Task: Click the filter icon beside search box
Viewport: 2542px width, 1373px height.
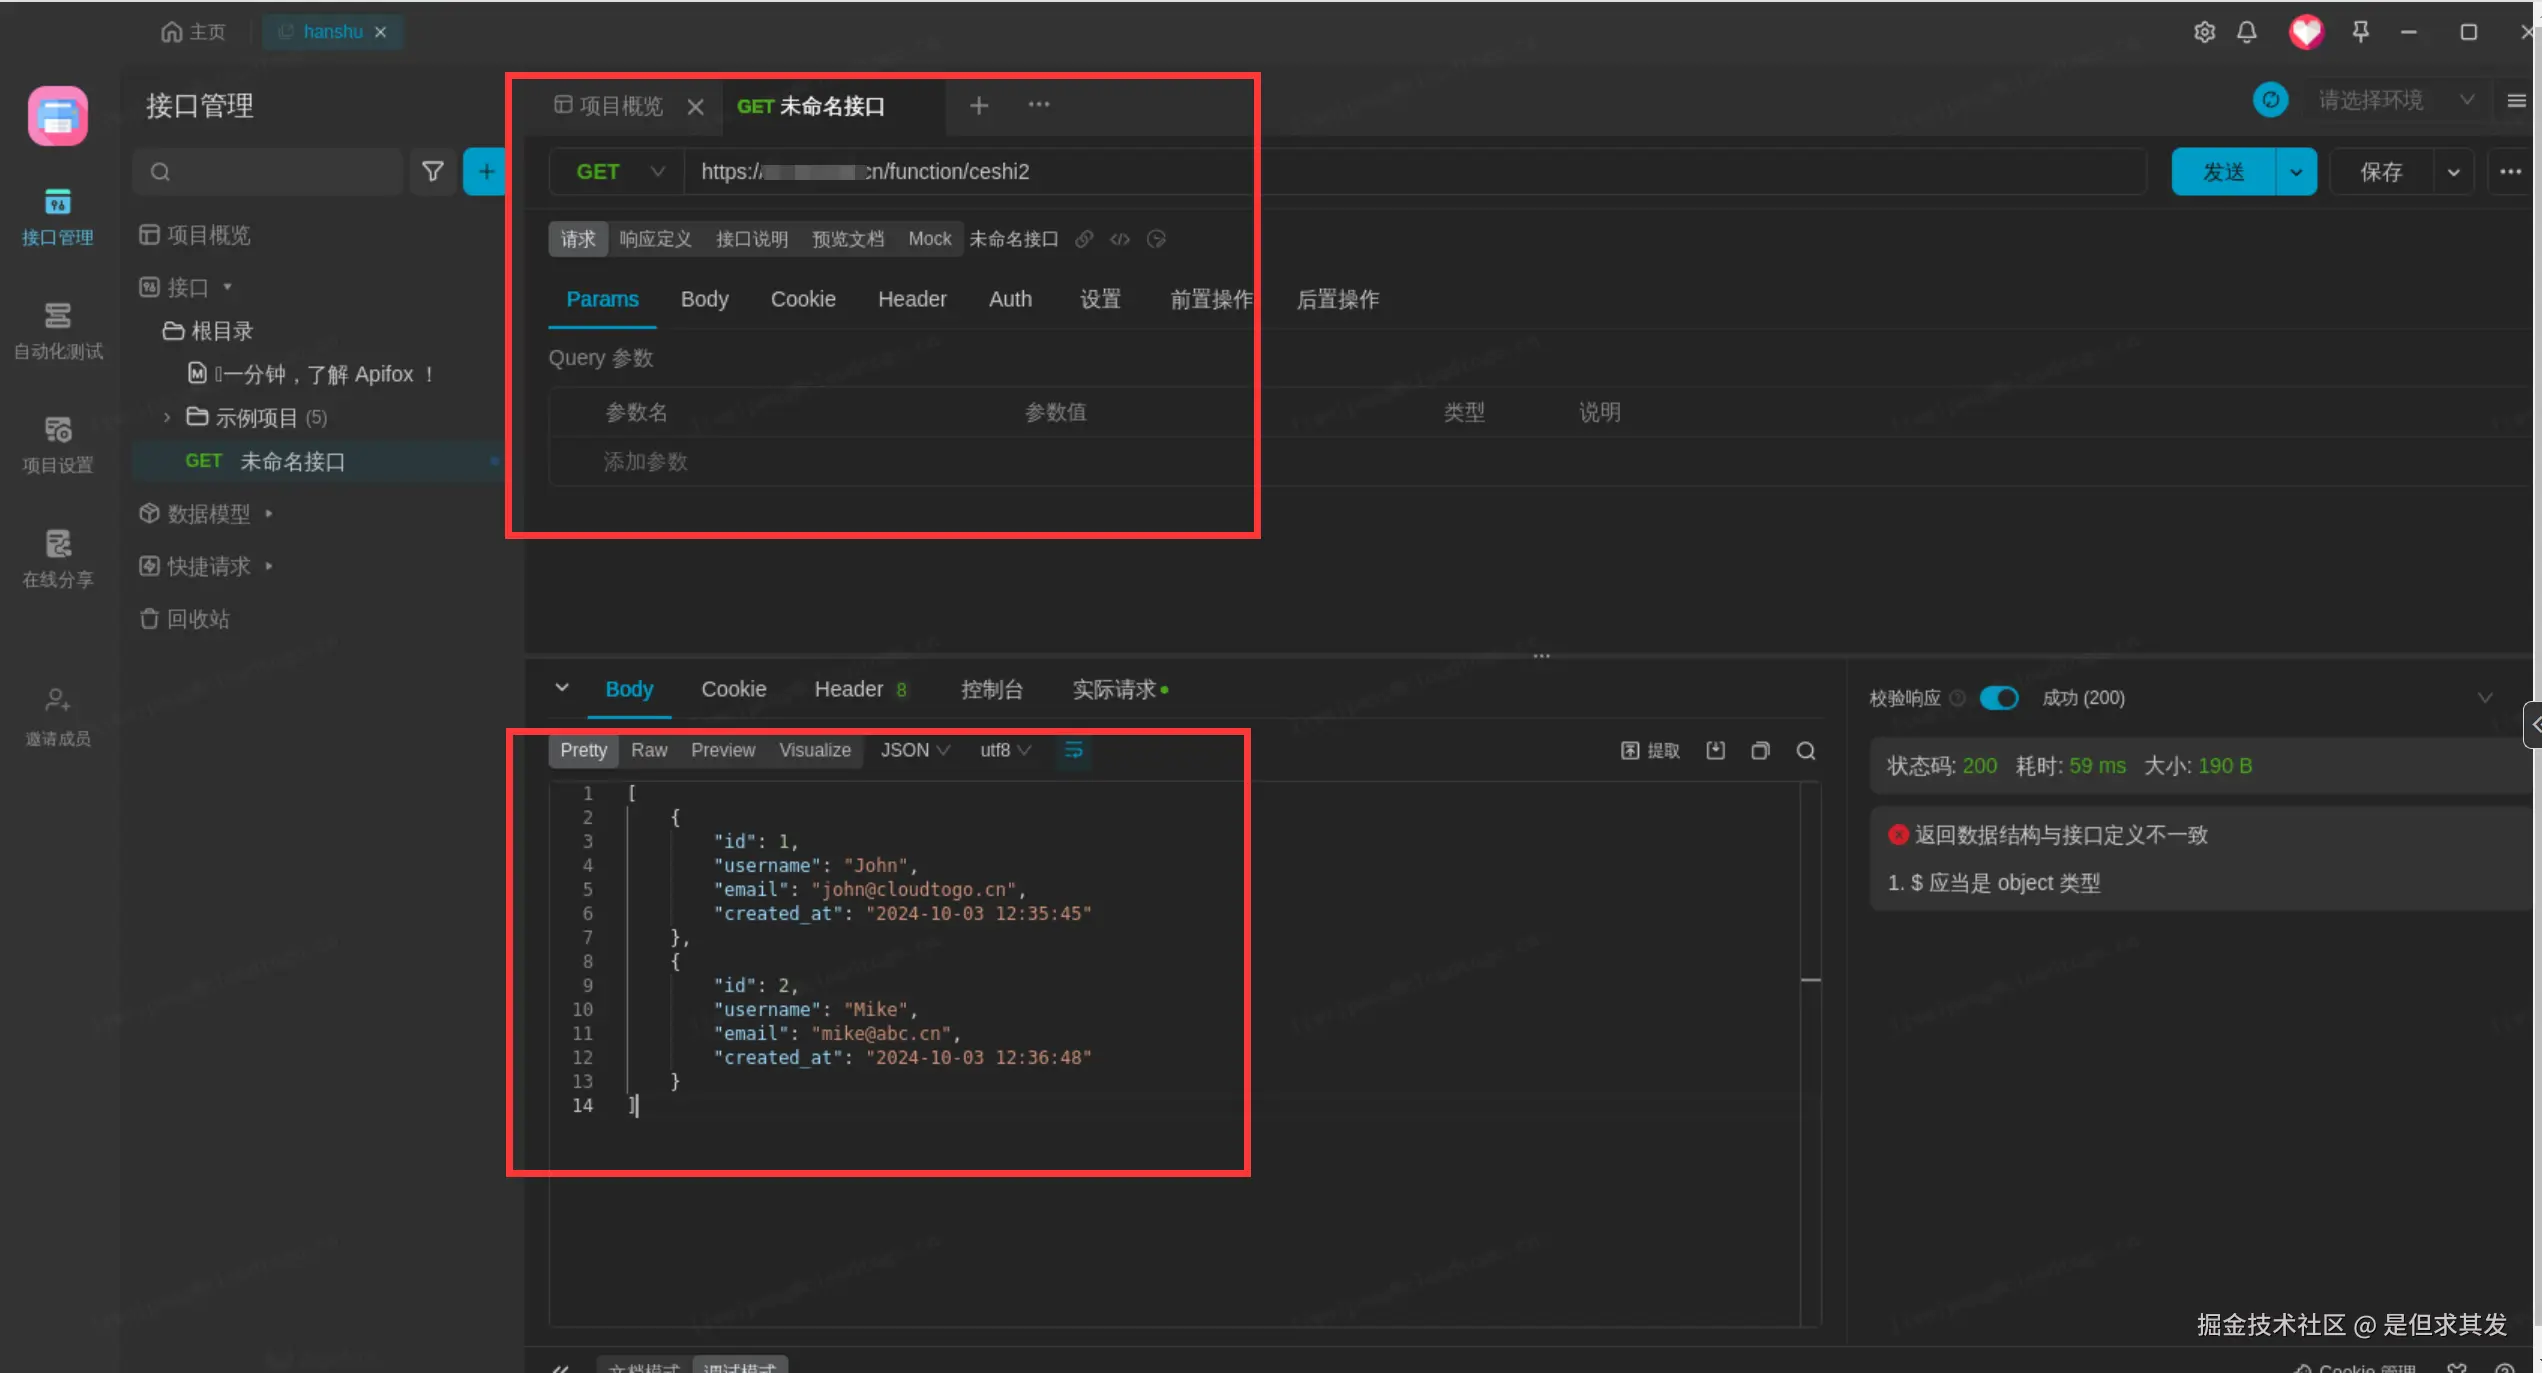Action: pyautogui.click(x=432, y=172)
